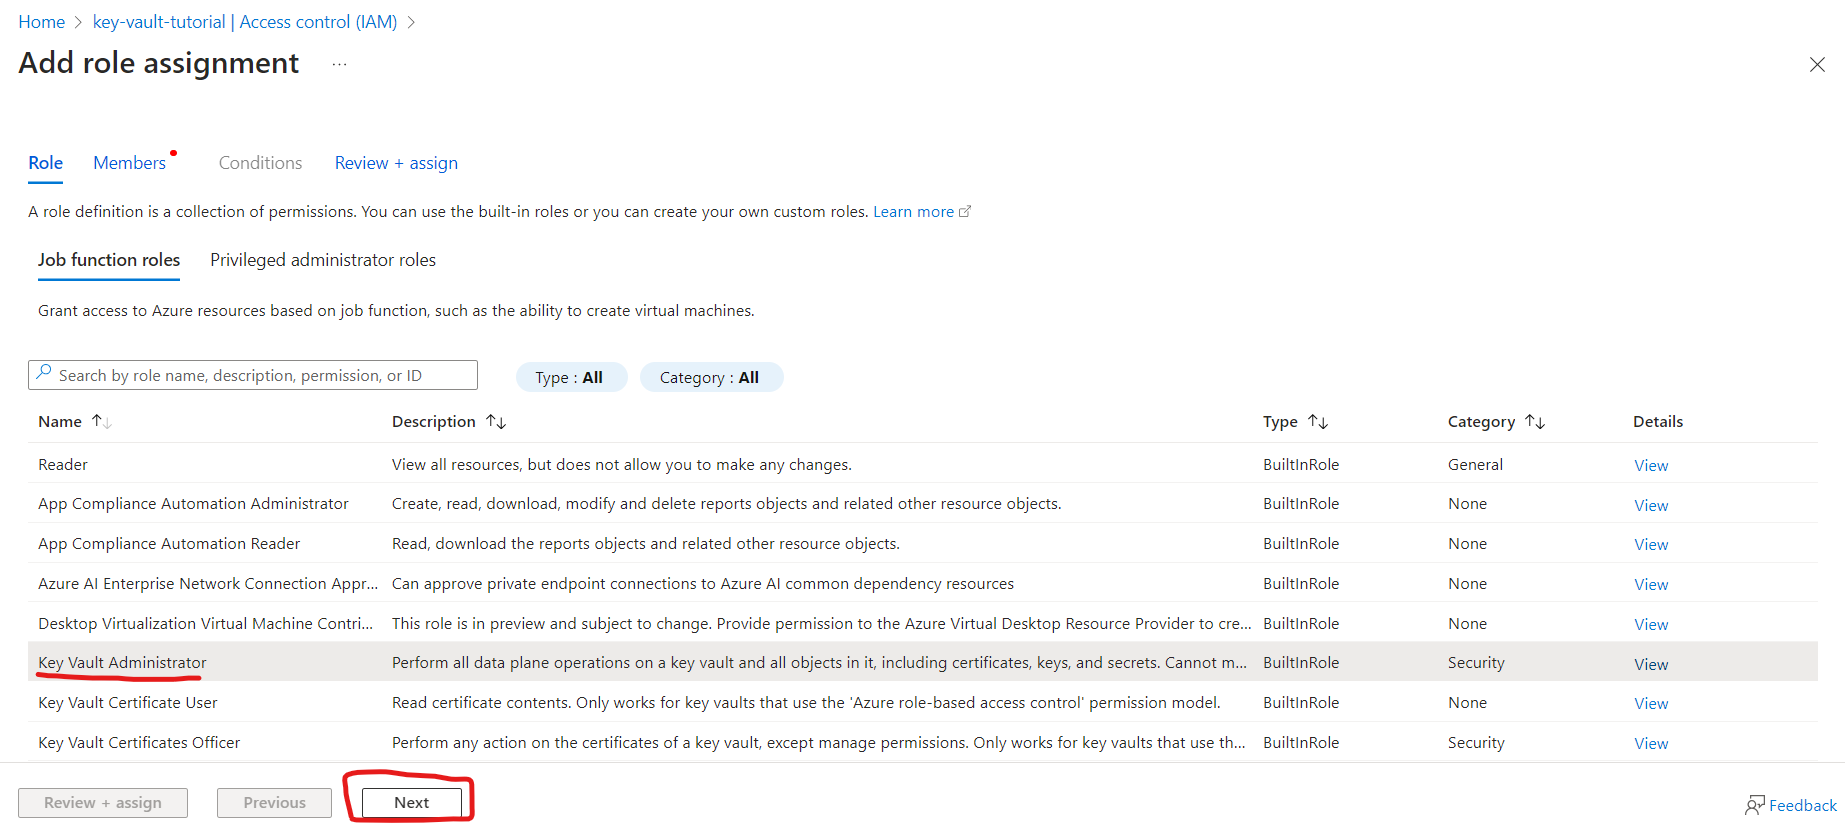
Task: Go to the Review + assign tab
Action: click(x=396, y=163)
